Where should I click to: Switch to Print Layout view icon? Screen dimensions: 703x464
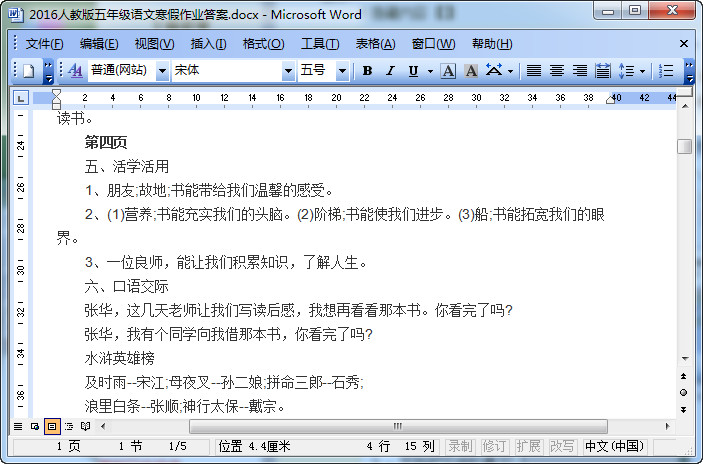click(x=52, y=426)
